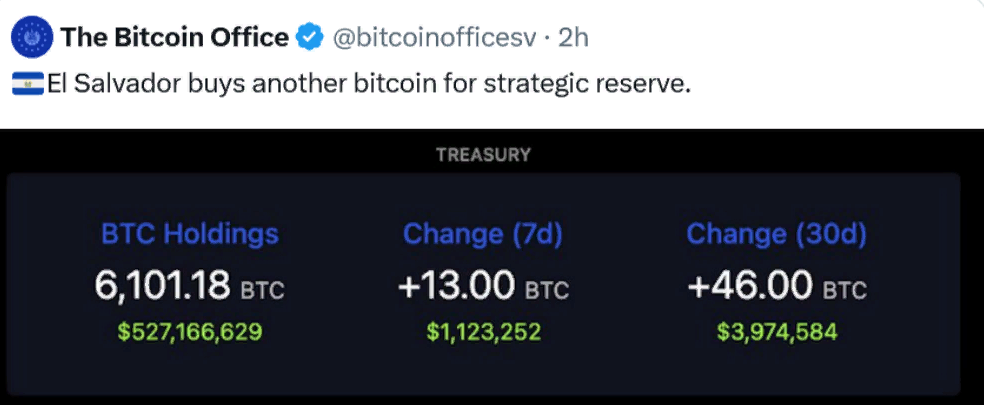Open the treasury dashboard image
This screenshot has height=405, width=984.
[492, 267]
